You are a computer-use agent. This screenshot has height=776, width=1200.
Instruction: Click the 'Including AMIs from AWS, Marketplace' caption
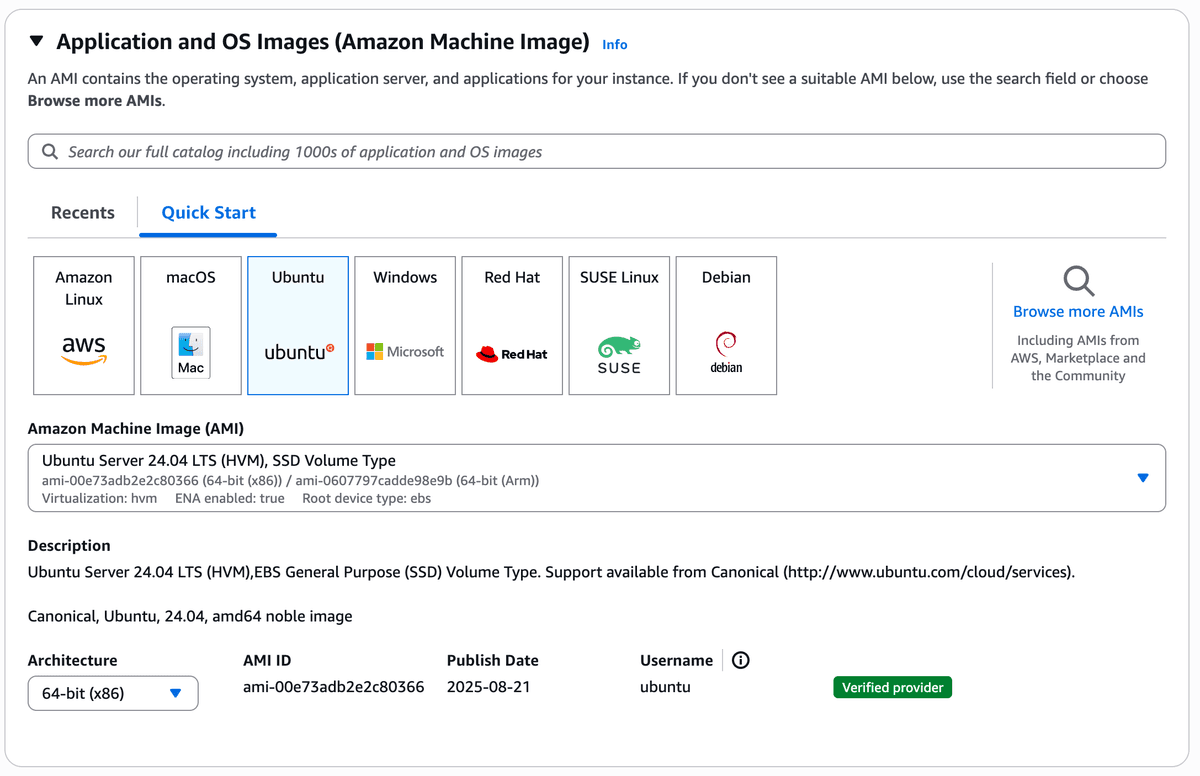[x=1078, y=358]
